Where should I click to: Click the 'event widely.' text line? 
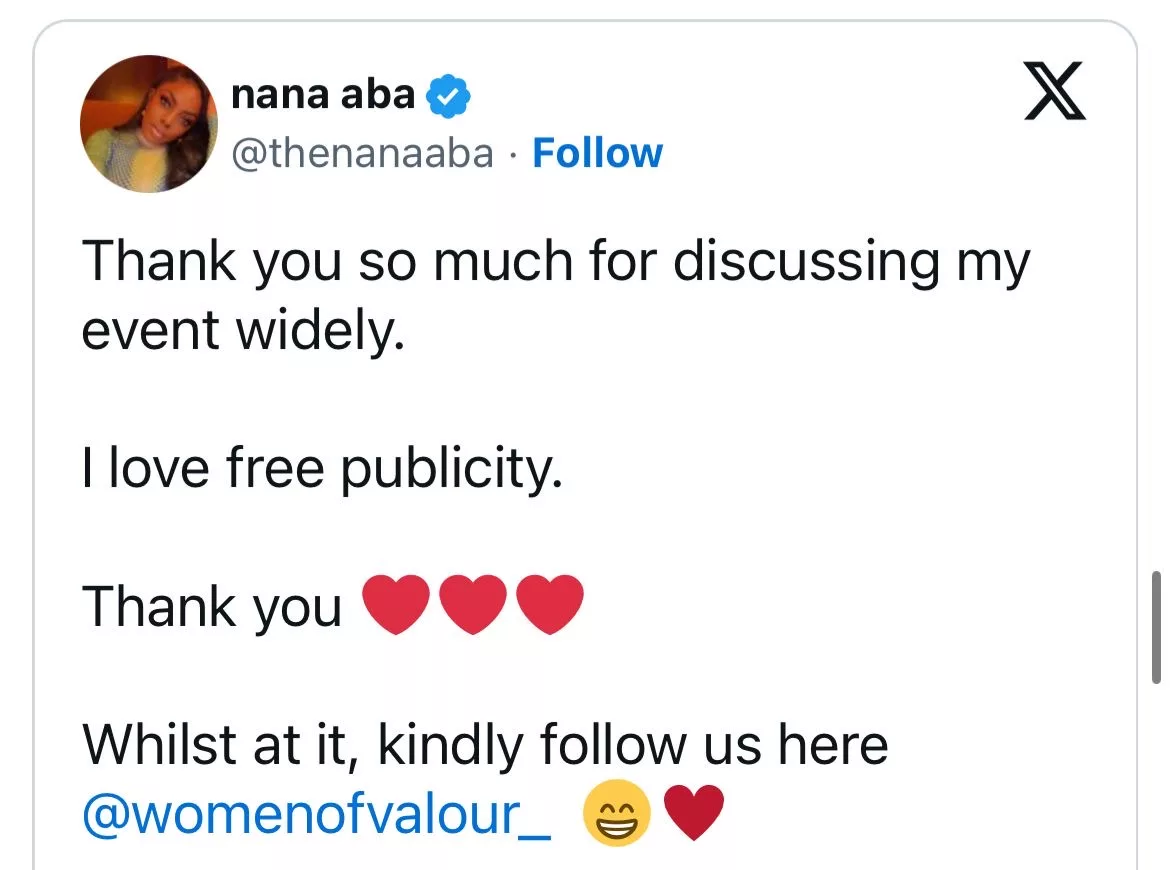243,330
